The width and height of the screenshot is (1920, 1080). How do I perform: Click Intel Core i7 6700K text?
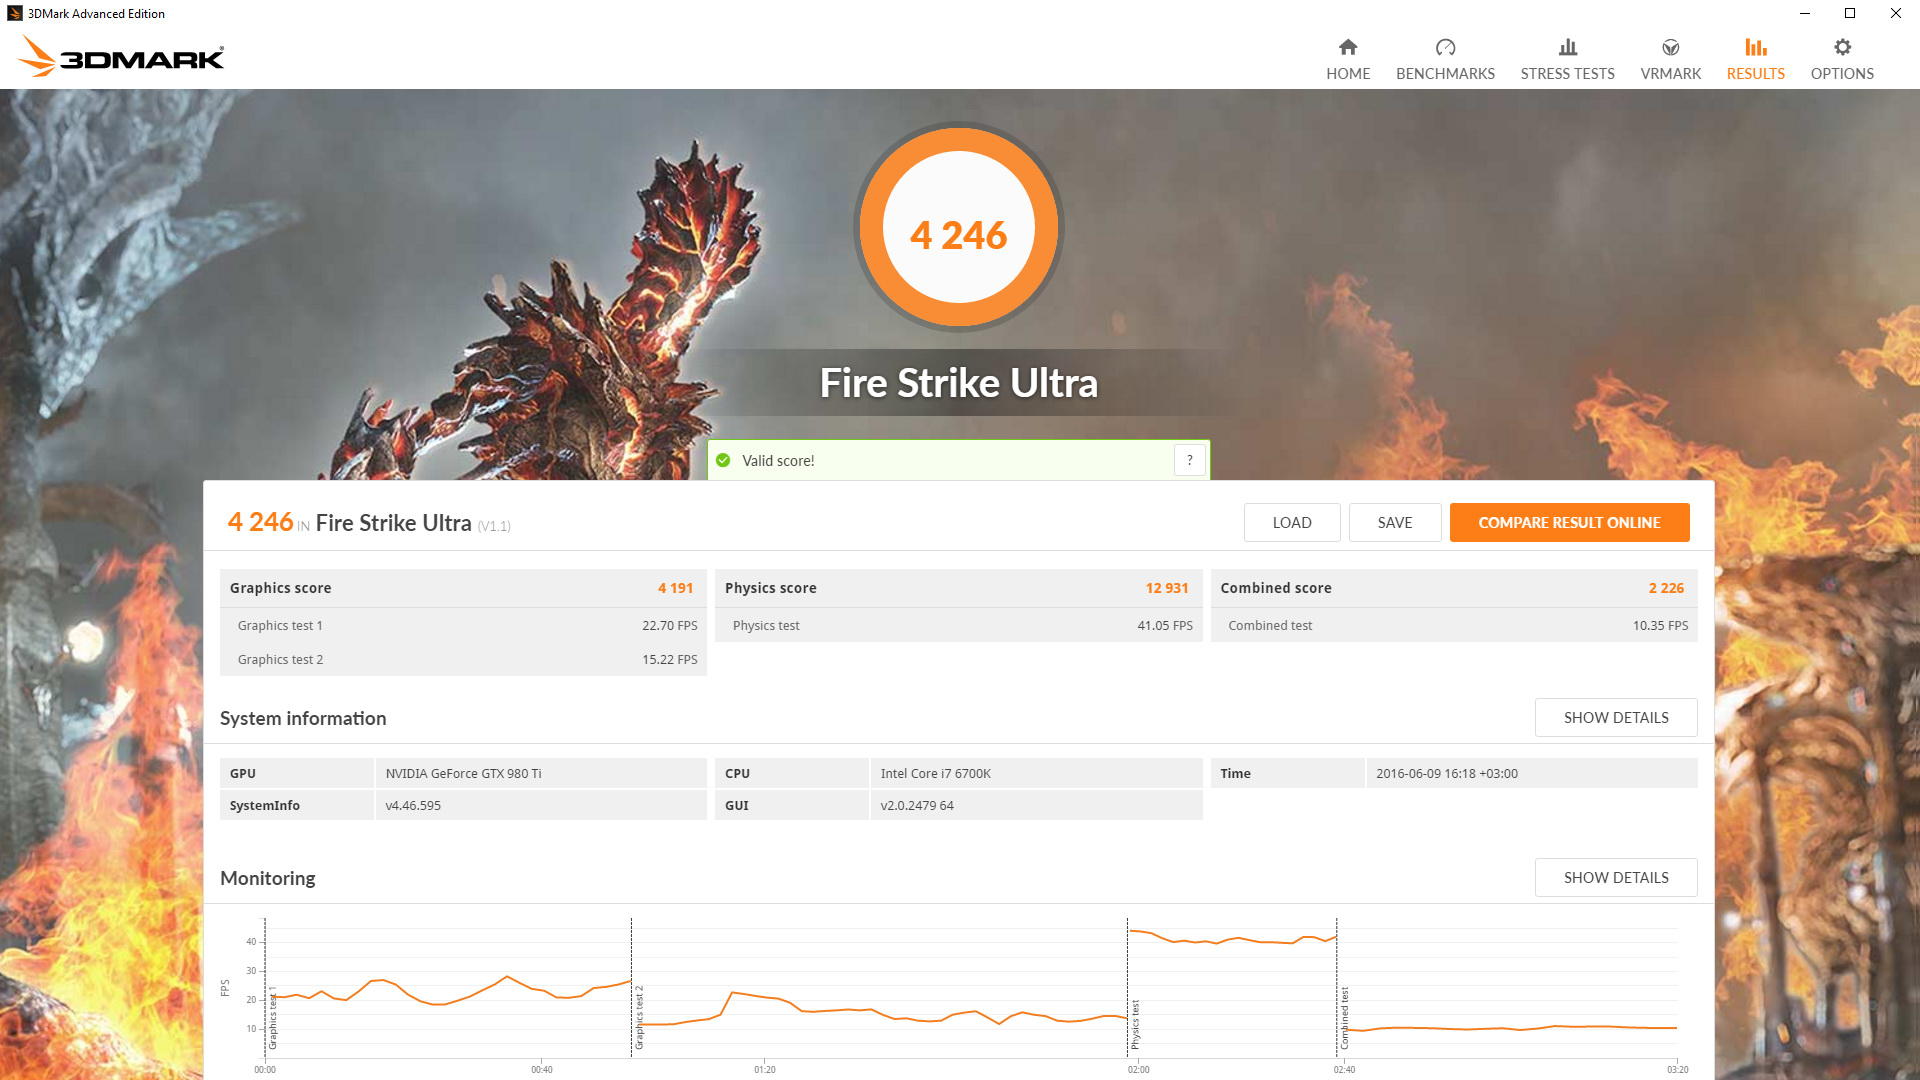pos(935,773)
